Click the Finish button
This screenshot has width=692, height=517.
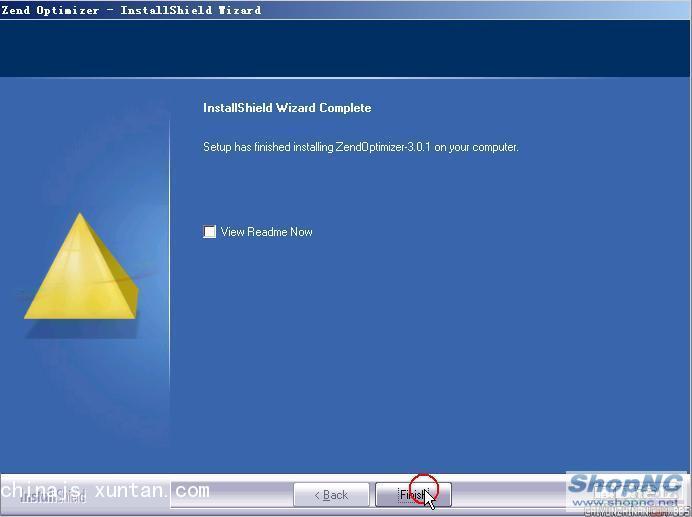point(413,494)
